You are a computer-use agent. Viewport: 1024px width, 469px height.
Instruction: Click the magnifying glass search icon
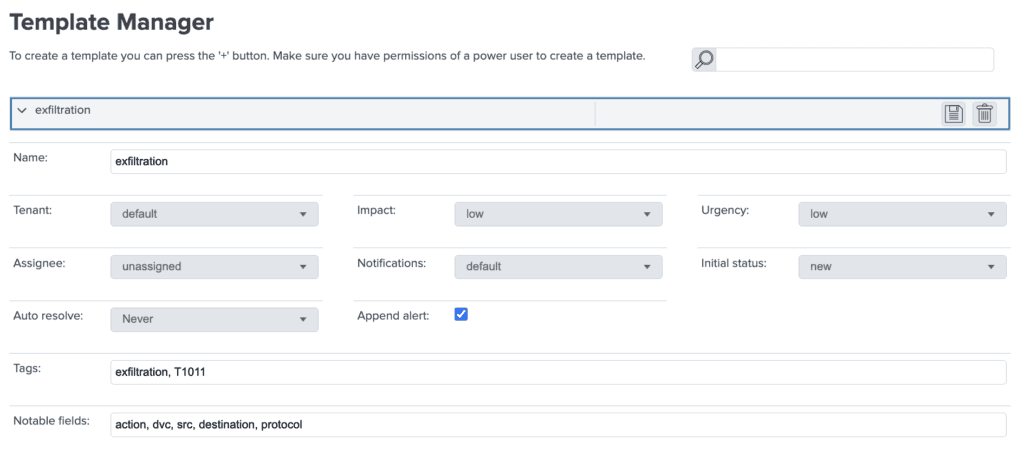click(704, 60)
